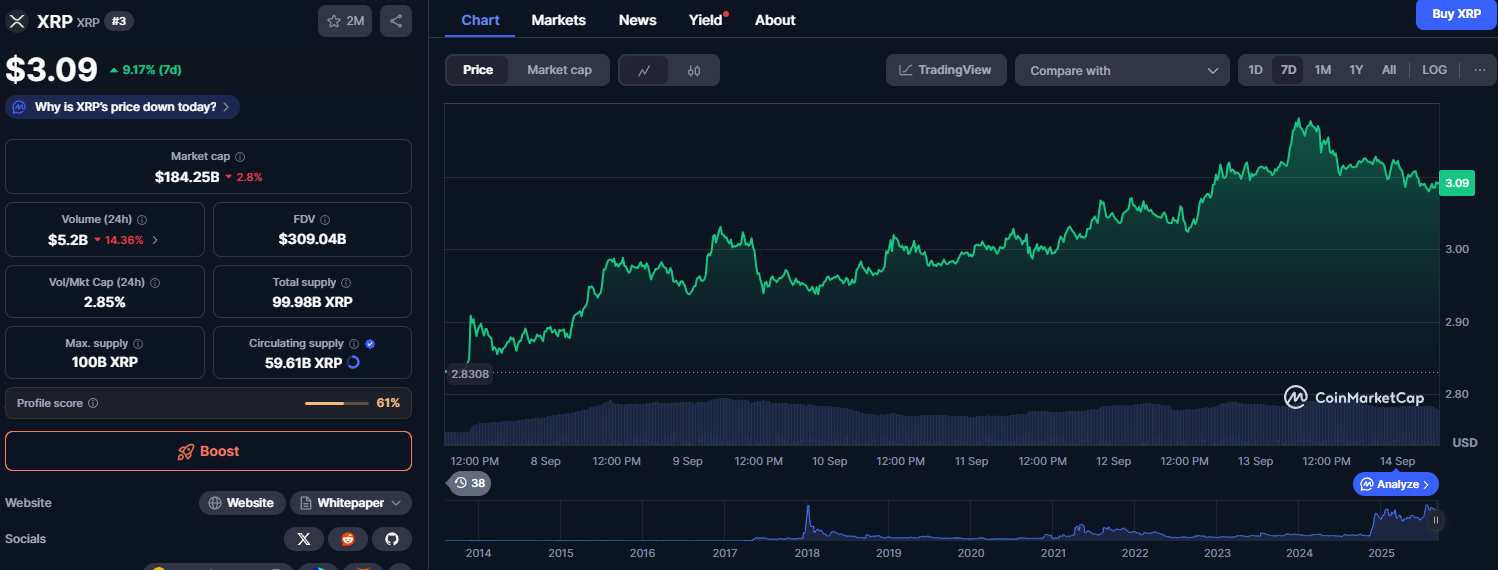Open Why is XRP's price down today
Viewport: 1498px width, 570px height.
point(123,107)
